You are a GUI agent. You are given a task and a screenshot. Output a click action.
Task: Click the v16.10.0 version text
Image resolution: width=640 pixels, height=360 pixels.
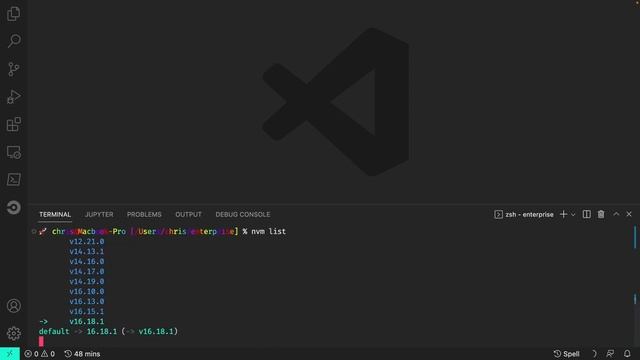pos(87,291)
